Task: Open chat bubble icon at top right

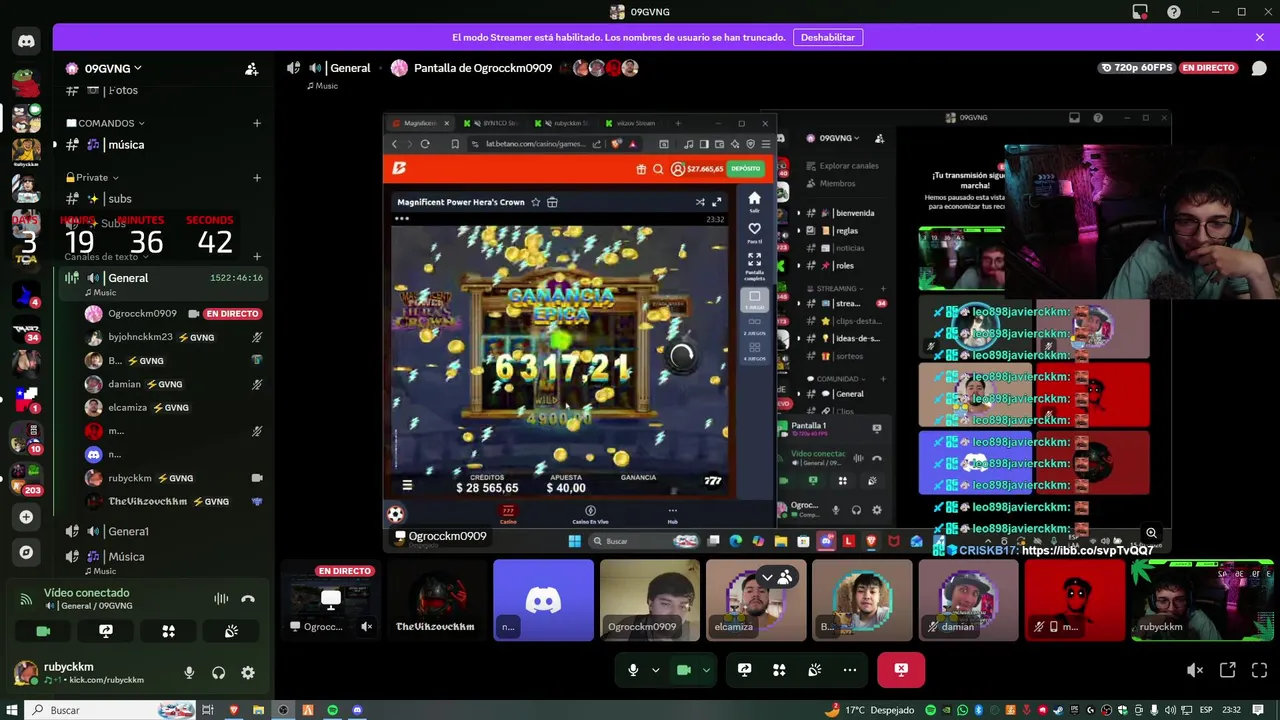Action: (x=1259, y=68)
